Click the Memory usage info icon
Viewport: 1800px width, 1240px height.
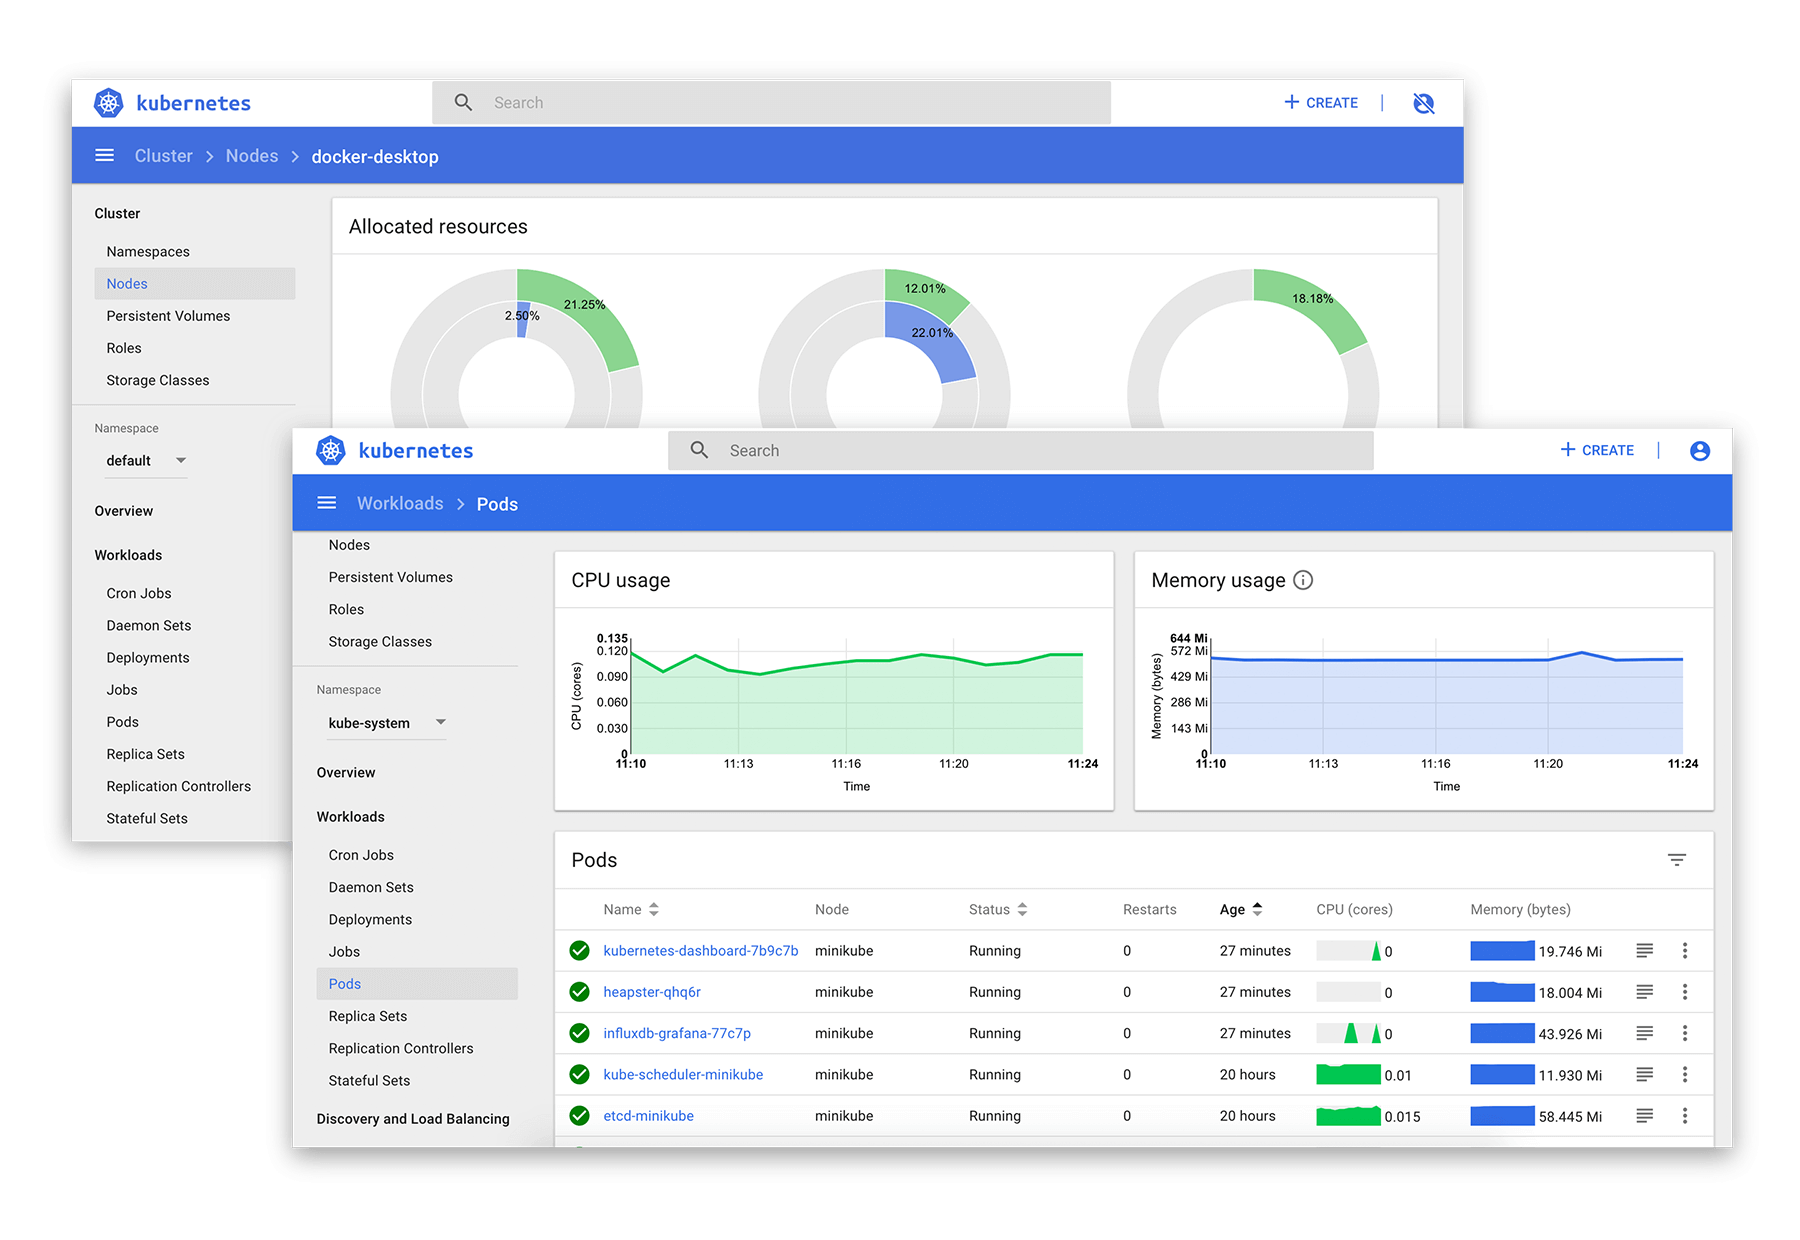coord(1303,580)
